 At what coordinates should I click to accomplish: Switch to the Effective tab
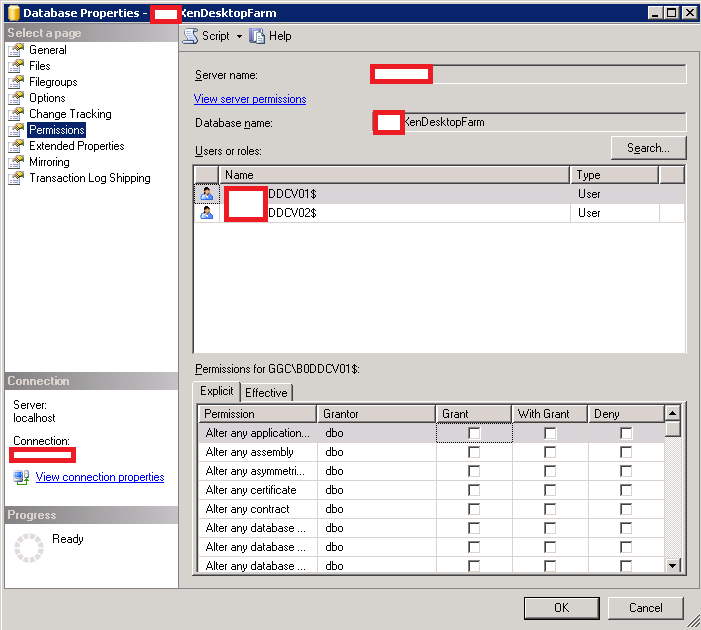coord(266,393)
